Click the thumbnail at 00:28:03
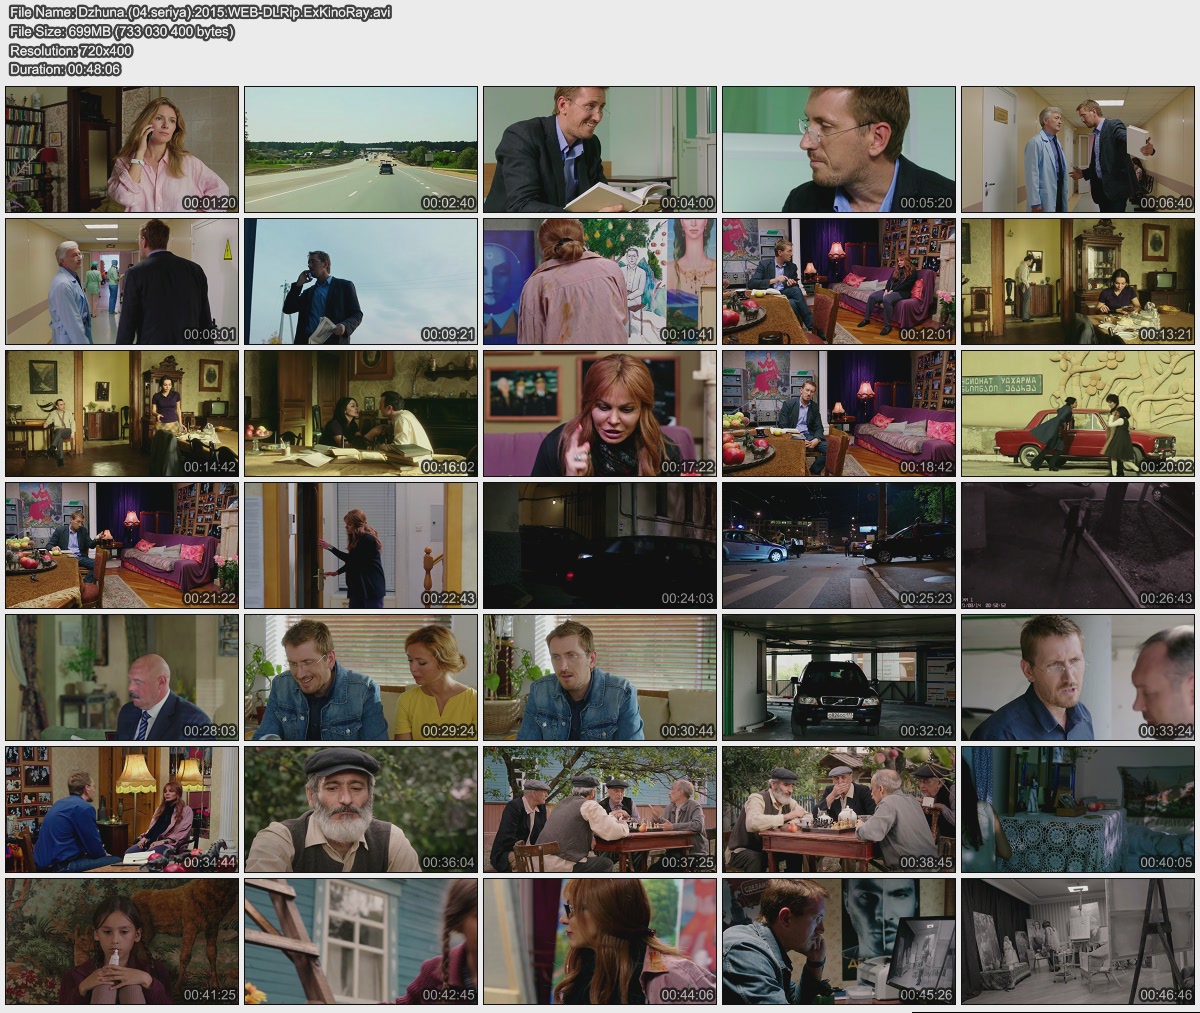Viewport: 1200px width, 1013px height. [x=122, y=677]
